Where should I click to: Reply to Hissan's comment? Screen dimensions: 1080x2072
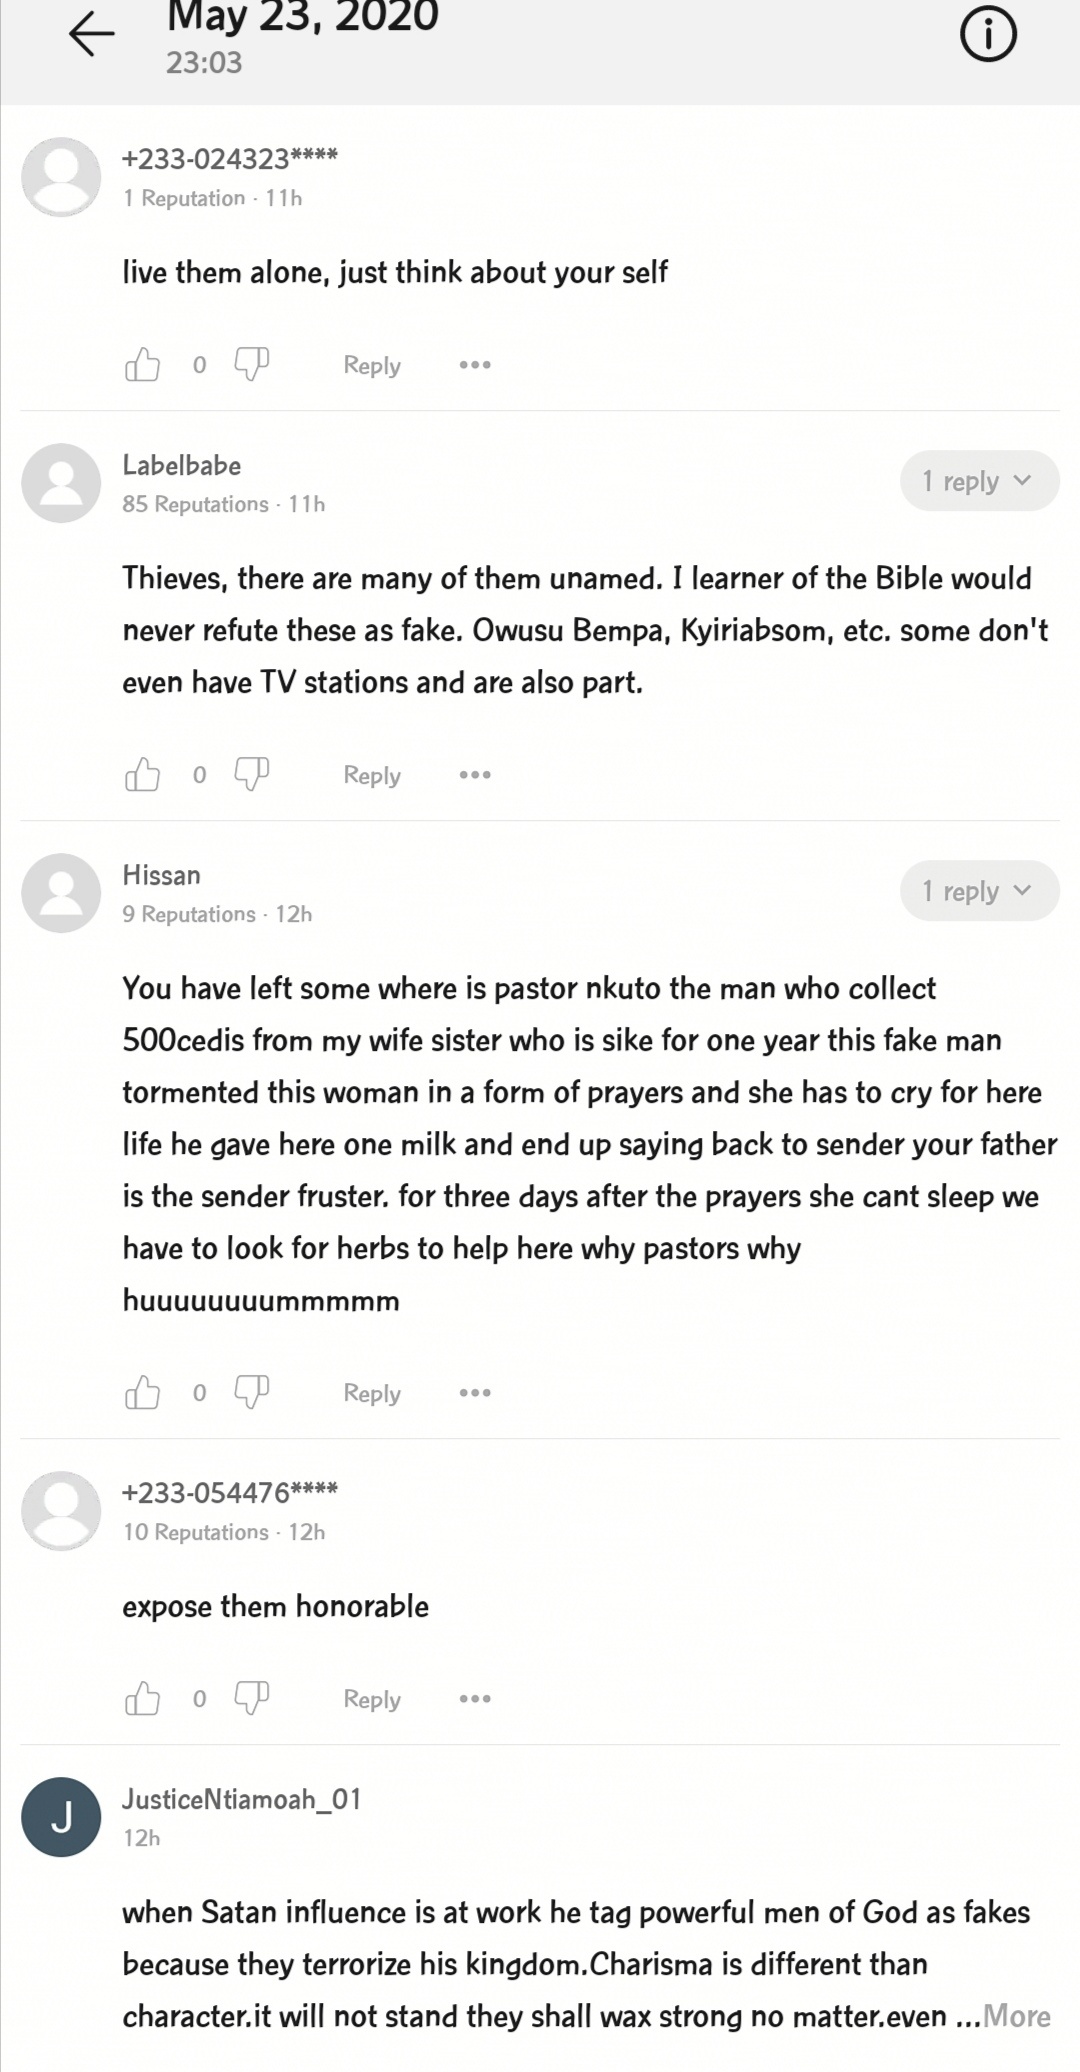pos(372,1393)
